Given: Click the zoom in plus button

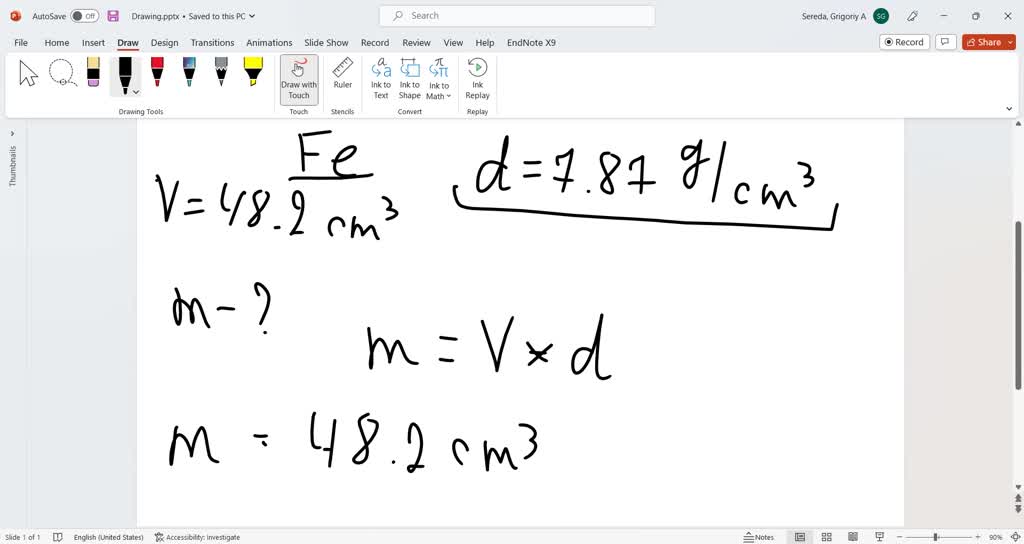Looking at the screenshot, I should (978, 537).
